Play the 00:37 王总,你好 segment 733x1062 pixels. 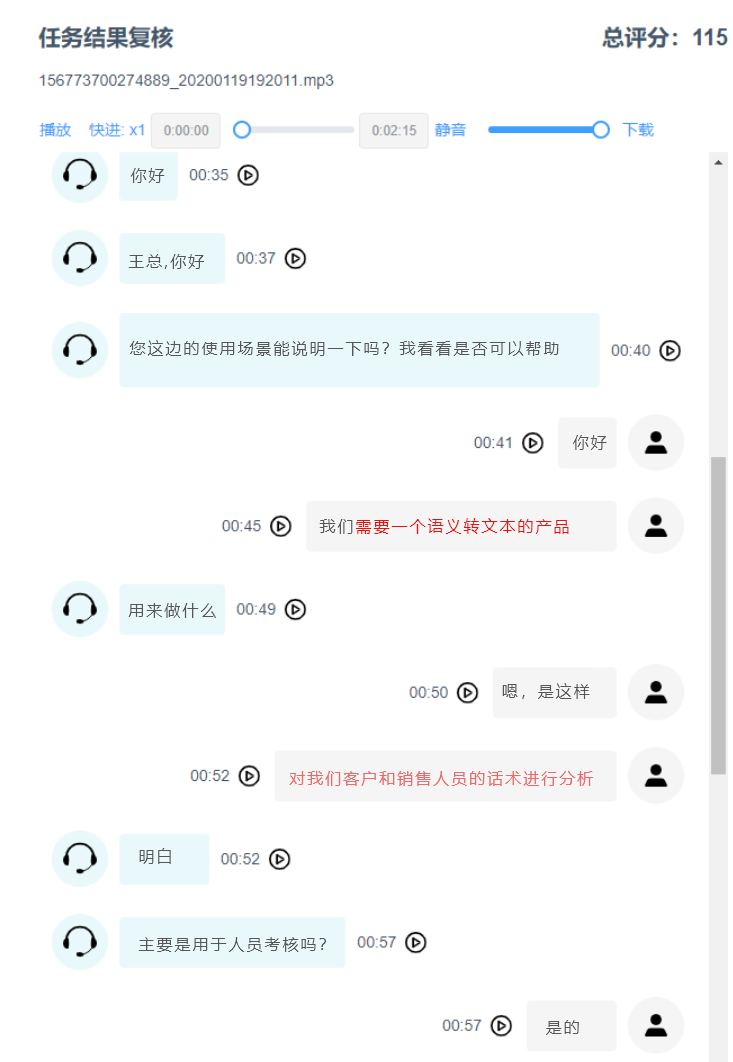(295, 259)
